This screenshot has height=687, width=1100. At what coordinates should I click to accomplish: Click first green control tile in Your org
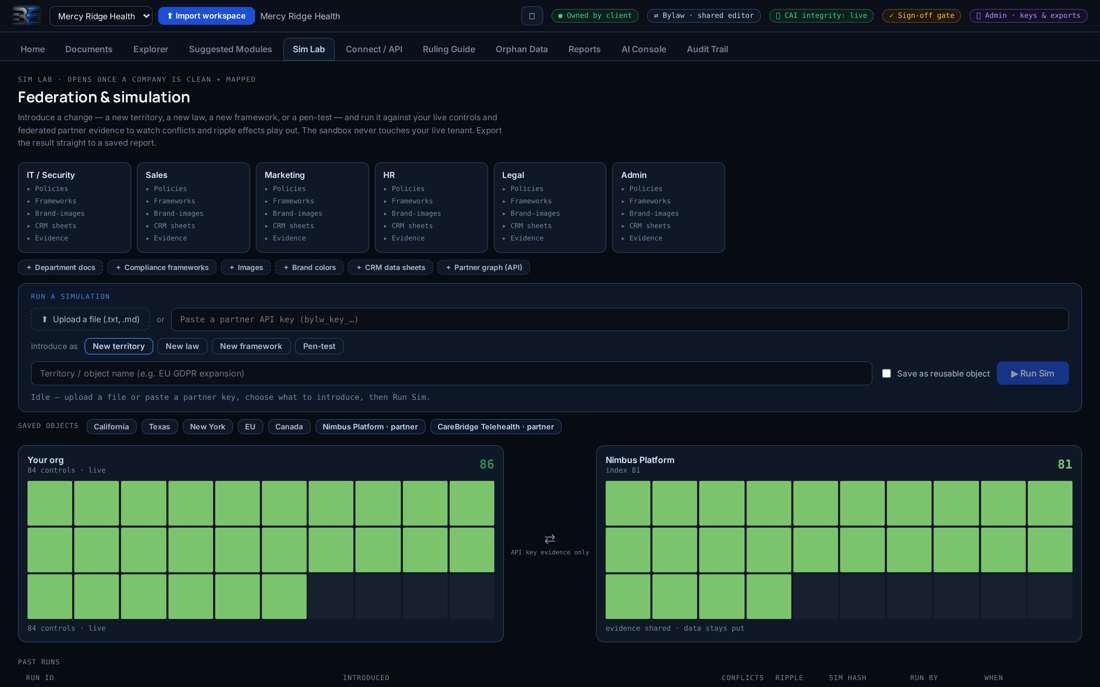(50, 503)
